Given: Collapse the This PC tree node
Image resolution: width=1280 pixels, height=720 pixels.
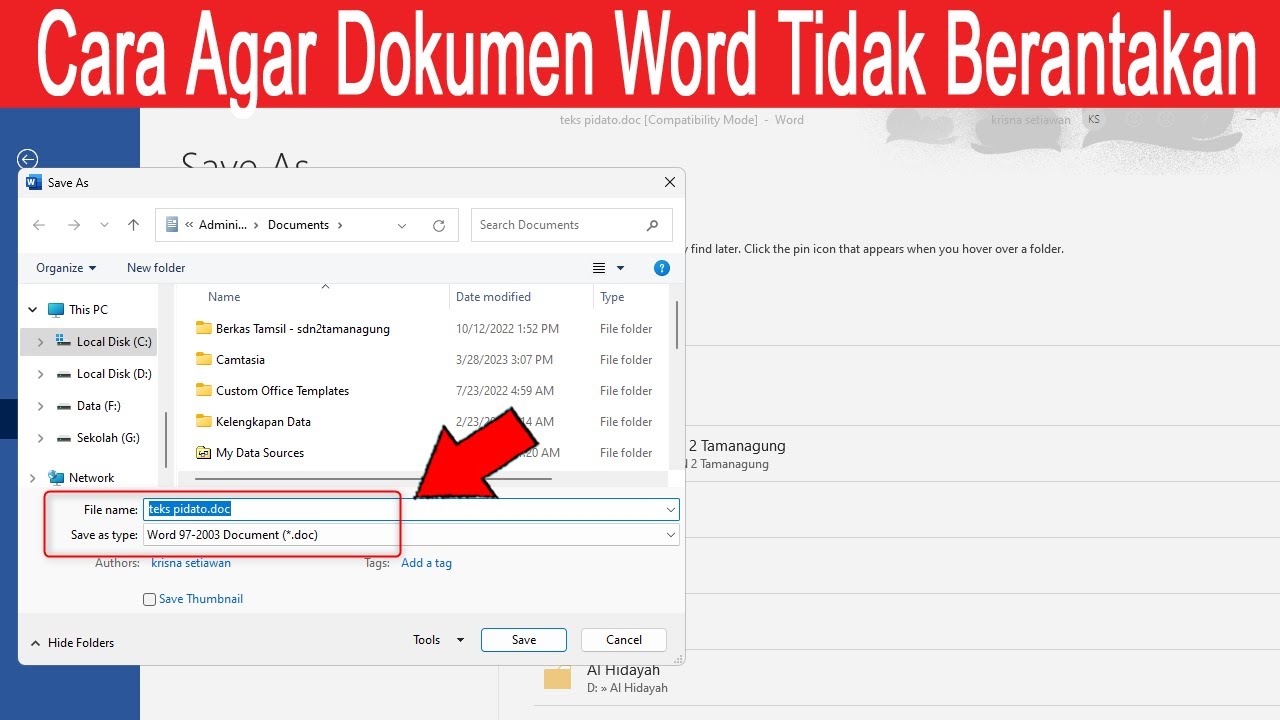Looking at the screenshot, I should tap(33, 310).
